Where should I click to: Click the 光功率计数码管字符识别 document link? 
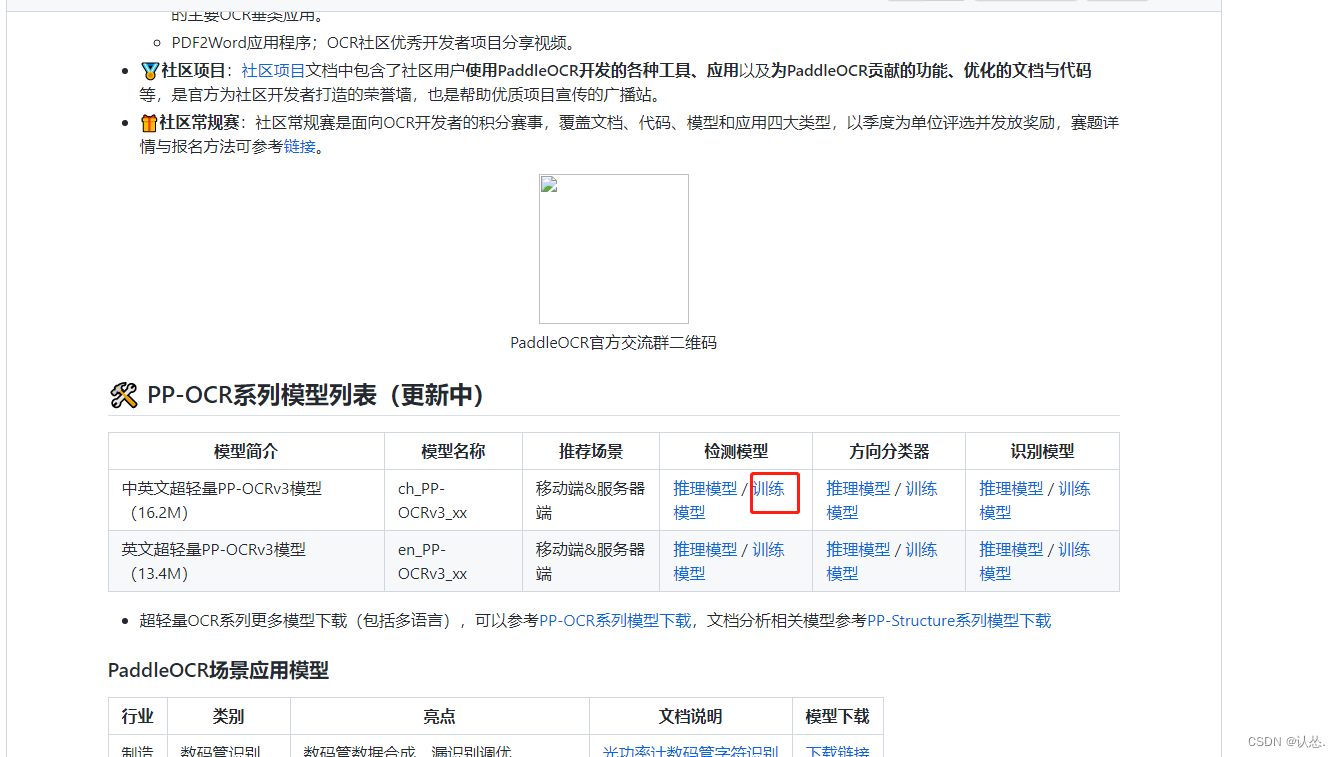coord(690,750)
